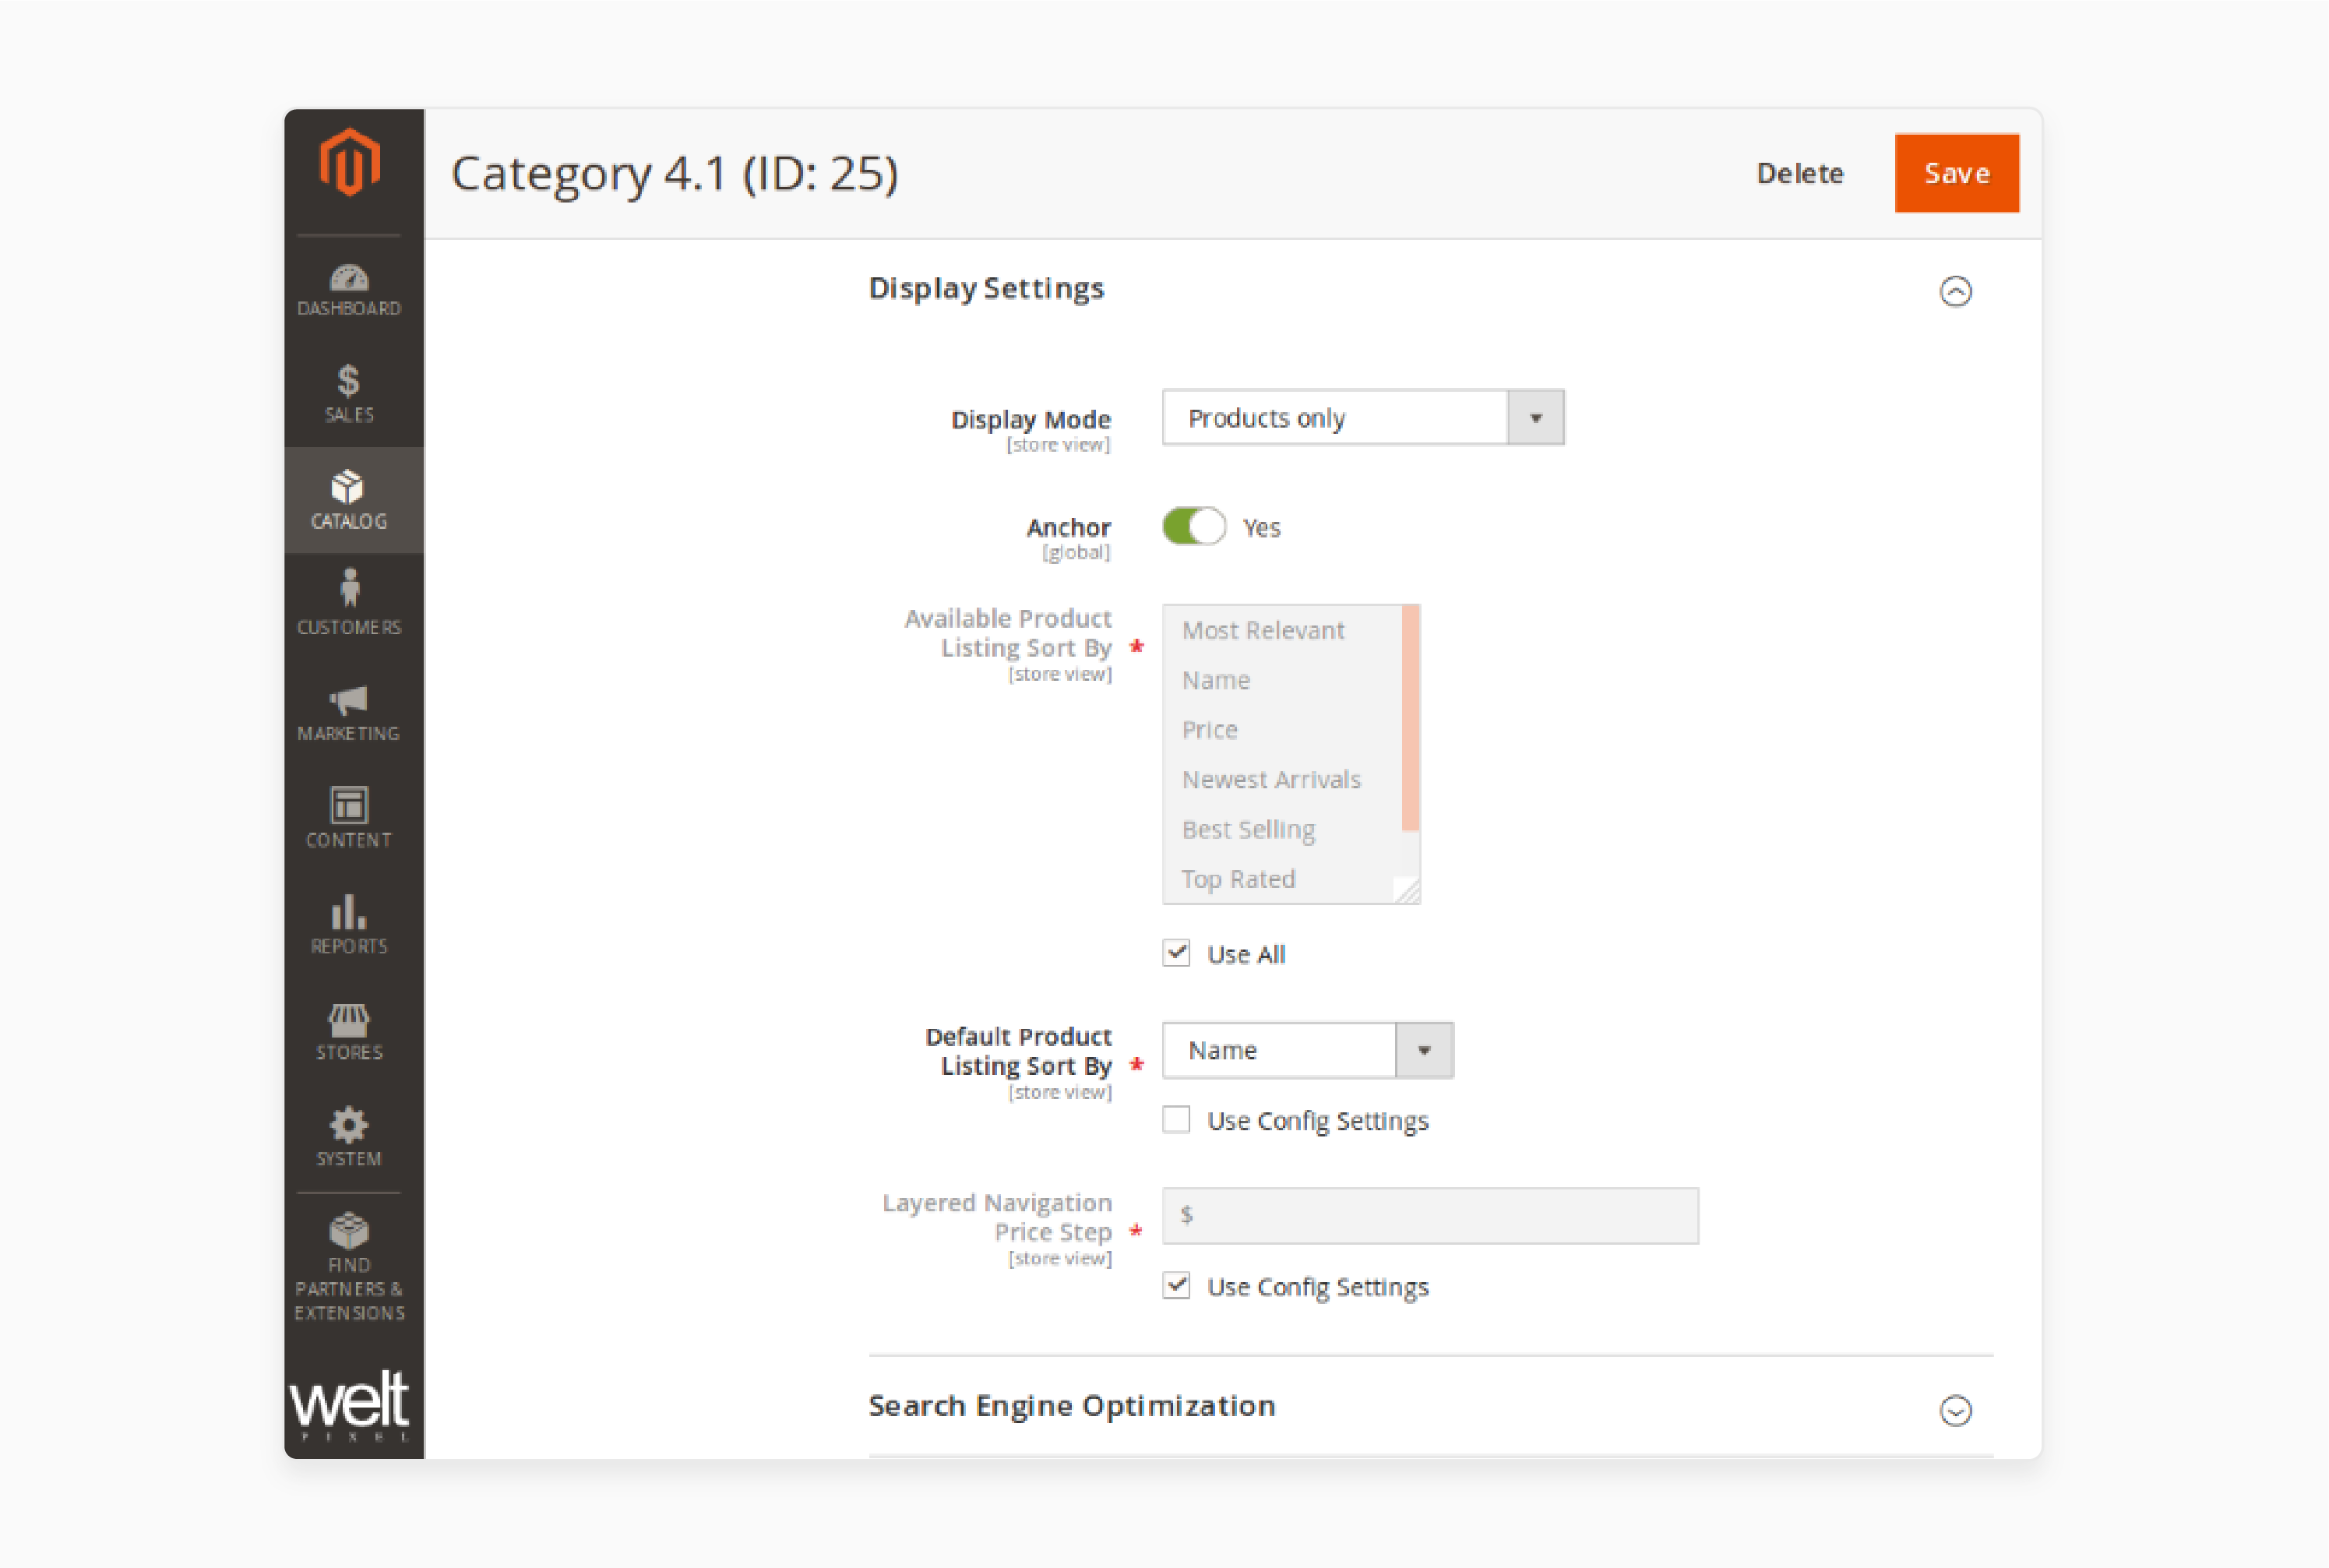Click the sort list scrollbar
The image size is (2329, 1568).
pyautogui.click(x=1411, y=718)
